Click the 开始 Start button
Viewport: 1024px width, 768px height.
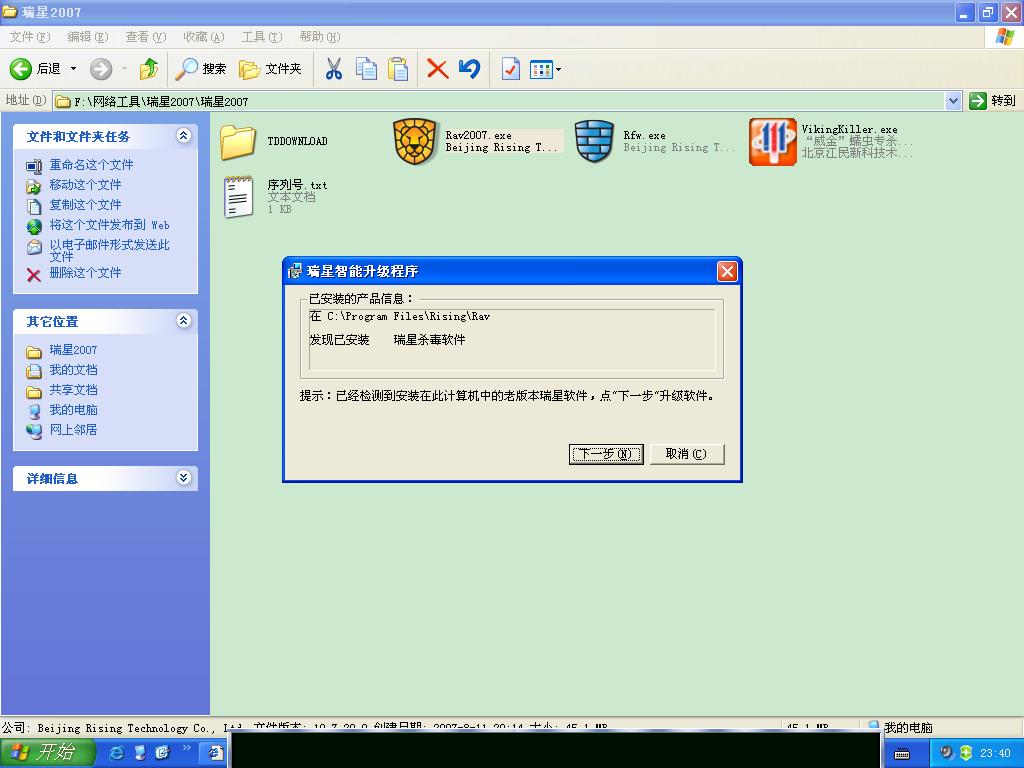[47, 752]
